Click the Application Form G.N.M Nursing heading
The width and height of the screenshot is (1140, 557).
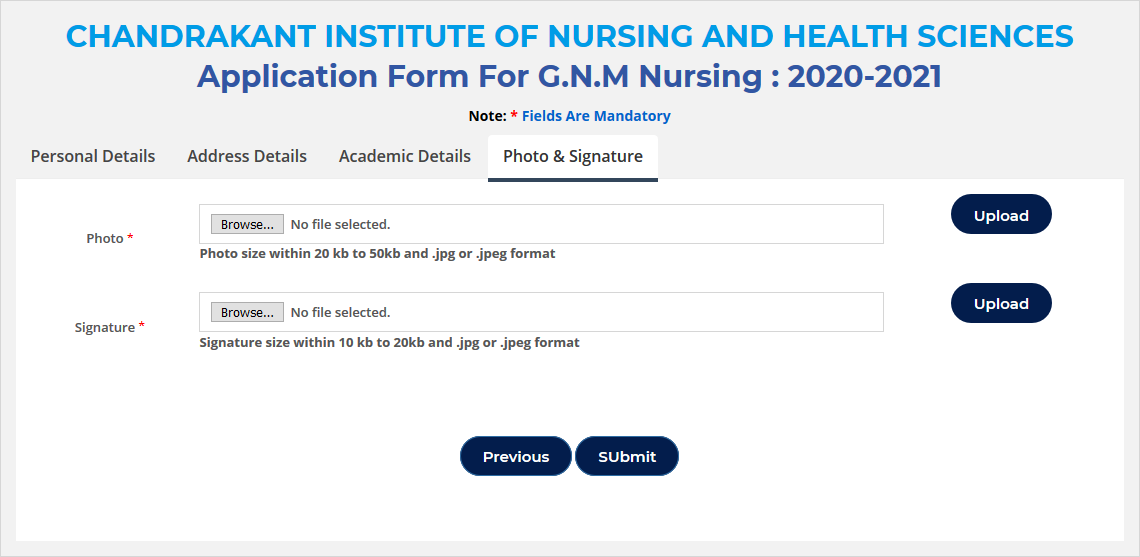click(x=569, y=76)
